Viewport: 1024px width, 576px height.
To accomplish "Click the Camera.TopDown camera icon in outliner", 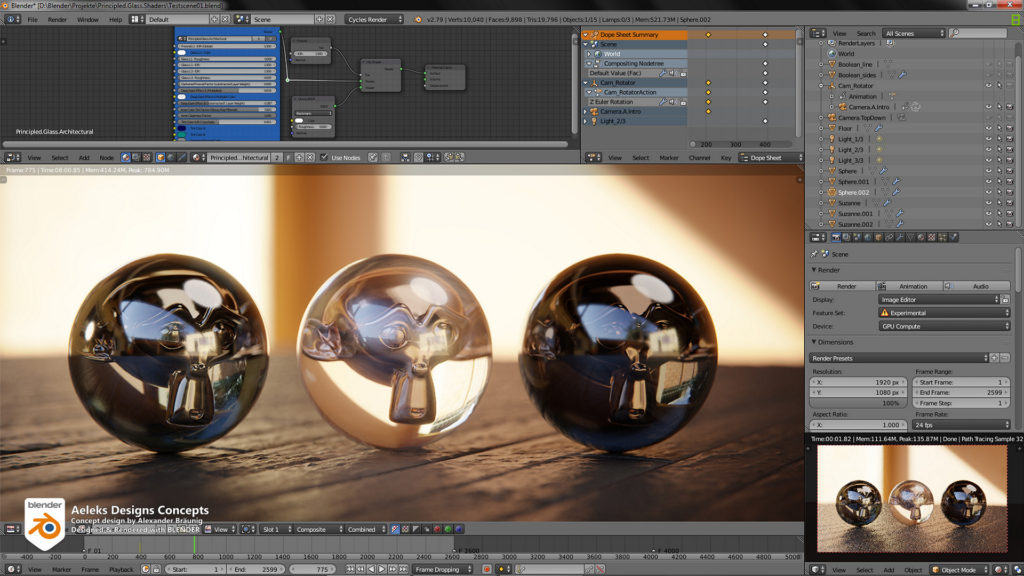I will pos(832,118).
